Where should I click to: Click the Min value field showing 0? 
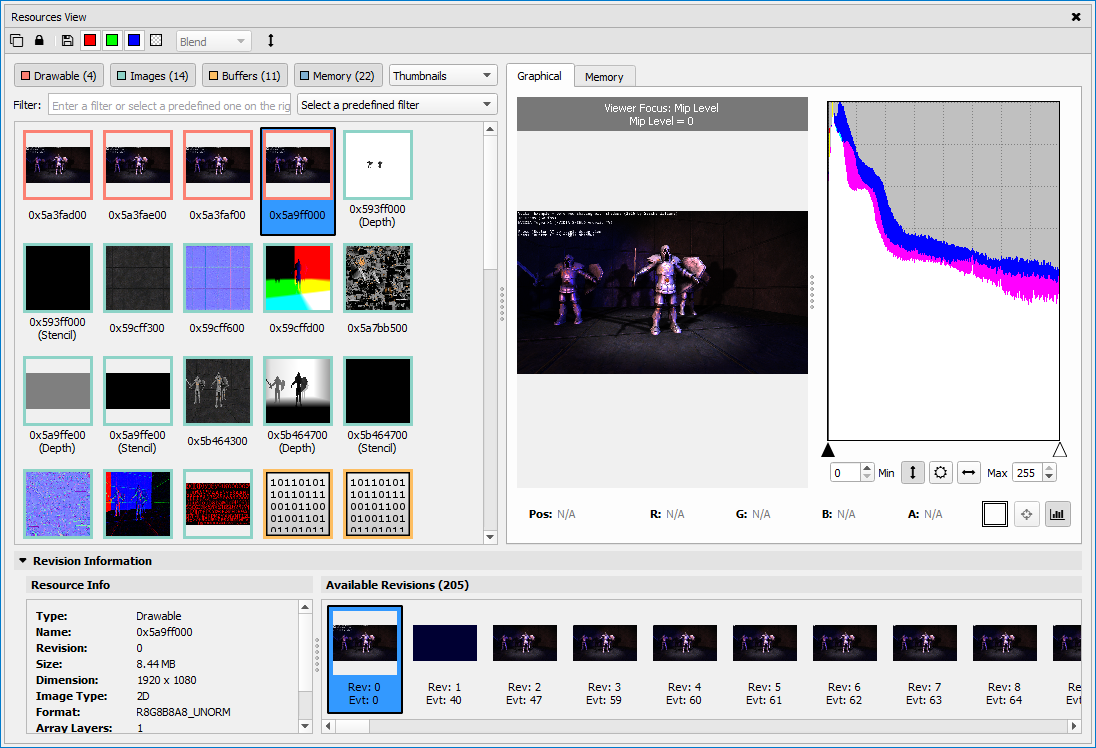coord(845,473)
